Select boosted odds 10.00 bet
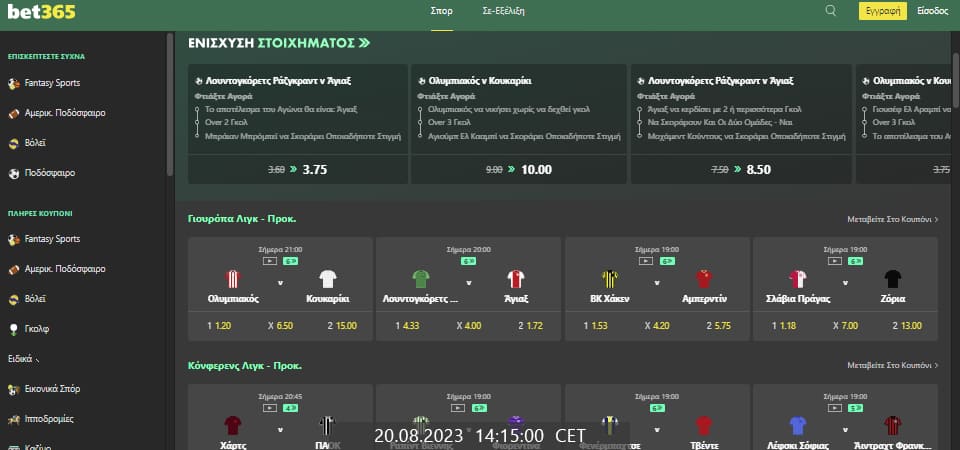Image resolution: width=960 pixels, height=450 pixels. [519, 170]
